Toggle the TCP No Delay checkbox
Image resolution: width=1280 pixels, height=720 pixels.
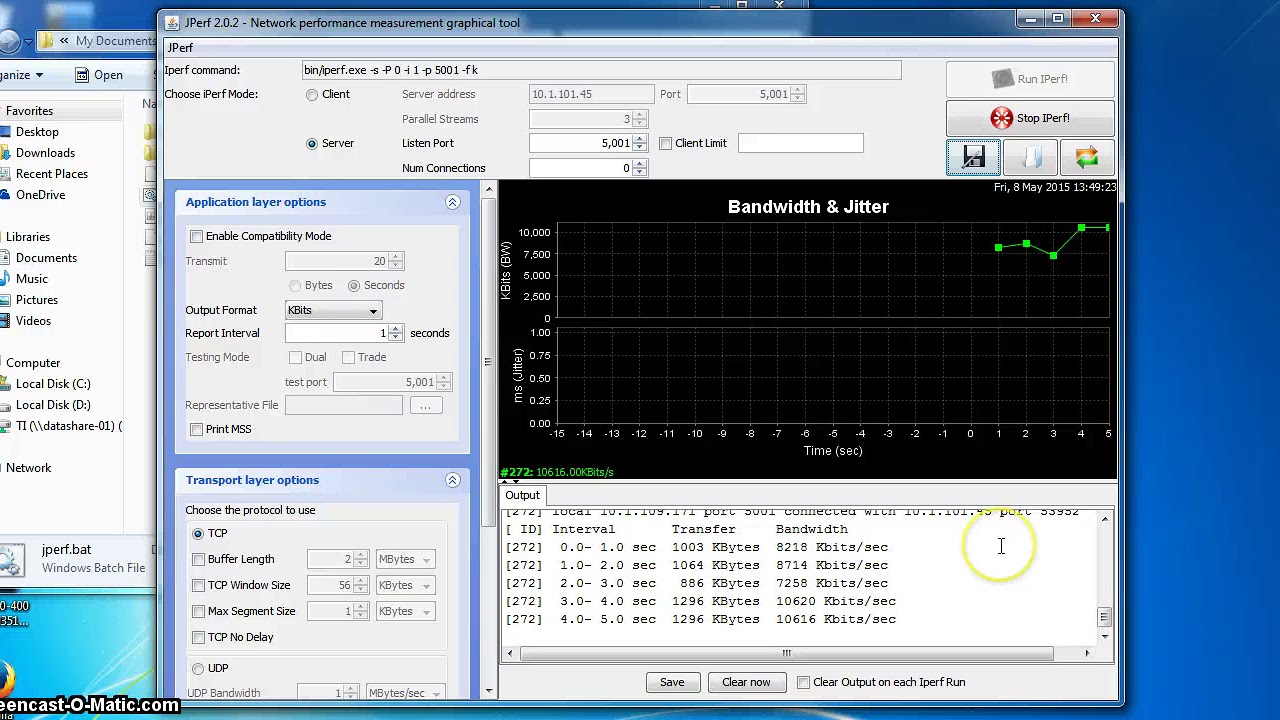coord(199,637)
